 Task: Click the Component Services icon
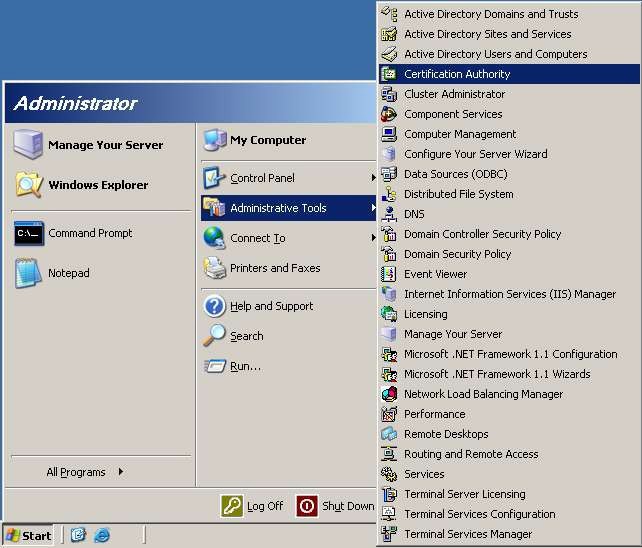[389, 114]
